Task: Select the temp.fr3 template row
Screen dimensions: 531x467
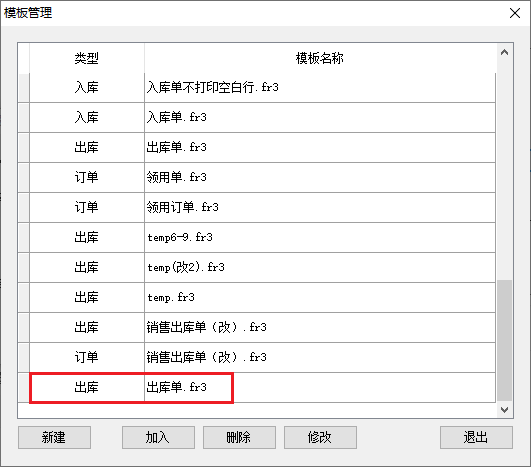Action: pyautogui.click(x=262, y=297)
